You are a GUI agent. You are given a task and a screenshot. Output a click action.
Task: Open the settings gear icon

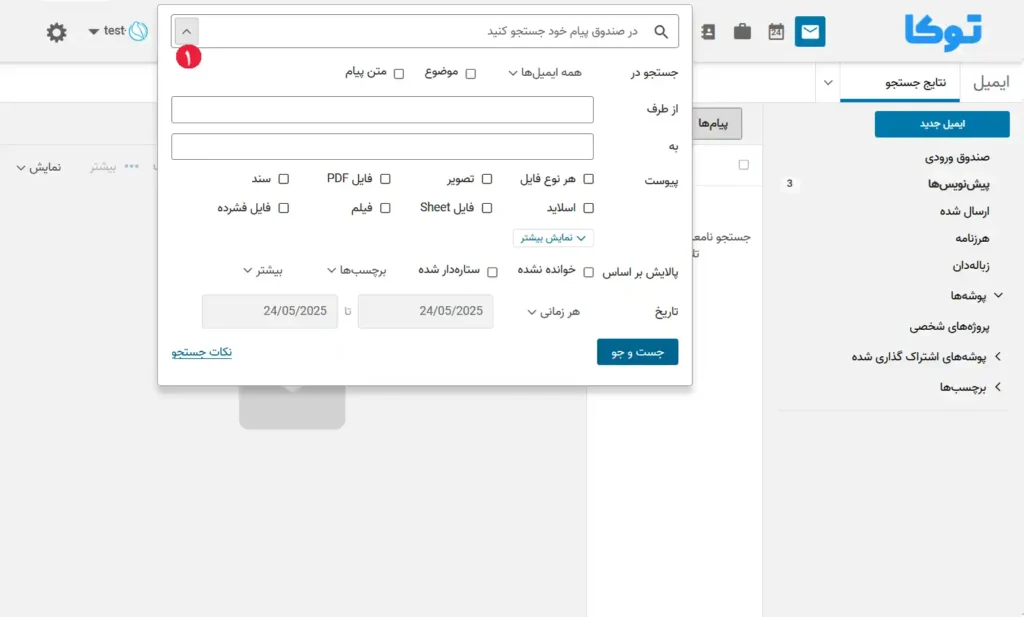point(56,32)
